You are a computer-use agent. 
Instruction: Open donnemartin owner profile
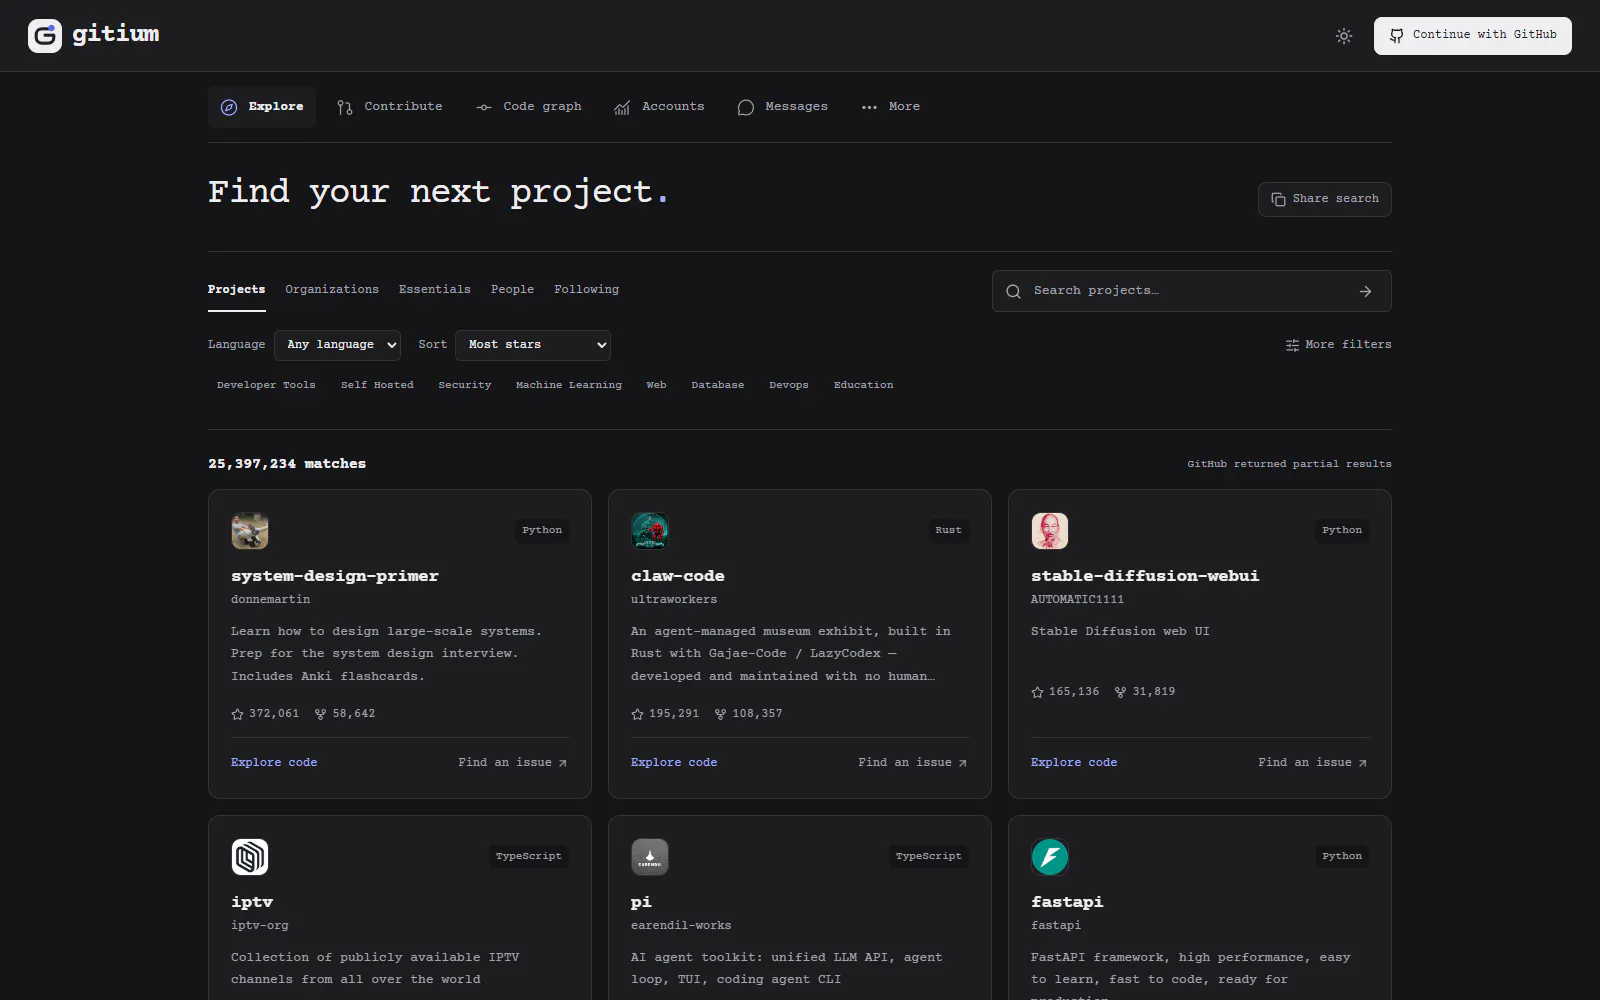point(271,600)
